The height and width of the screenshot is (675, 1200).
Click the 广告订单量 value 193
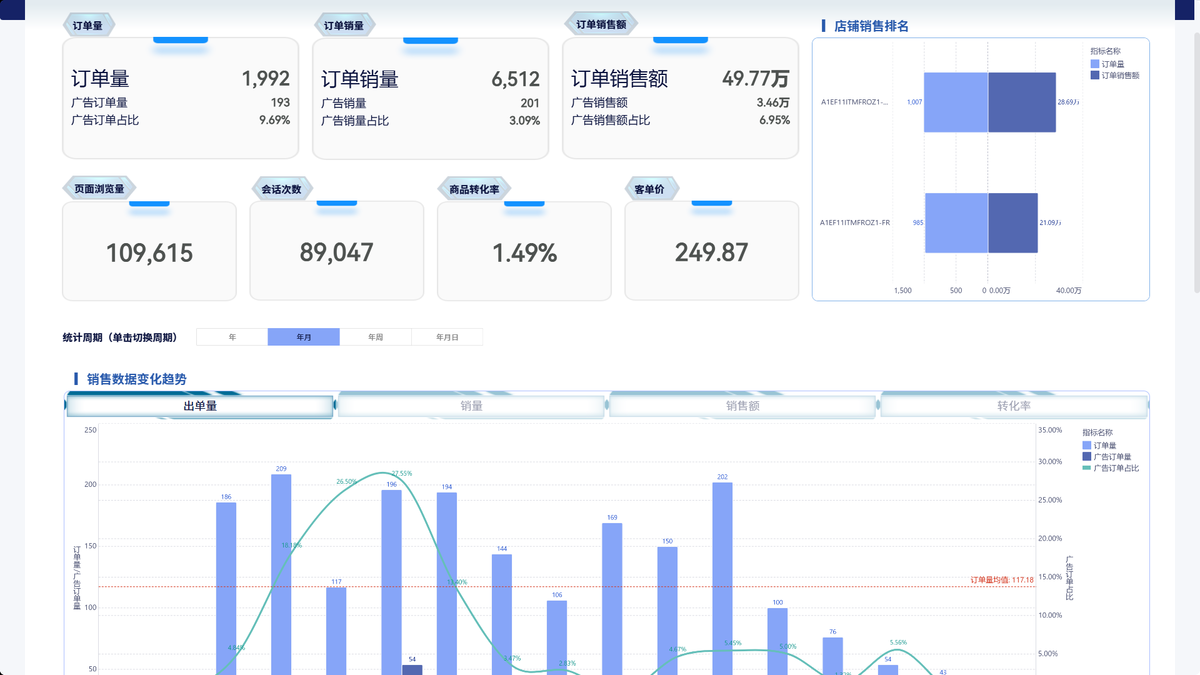(x=280, y=102)
